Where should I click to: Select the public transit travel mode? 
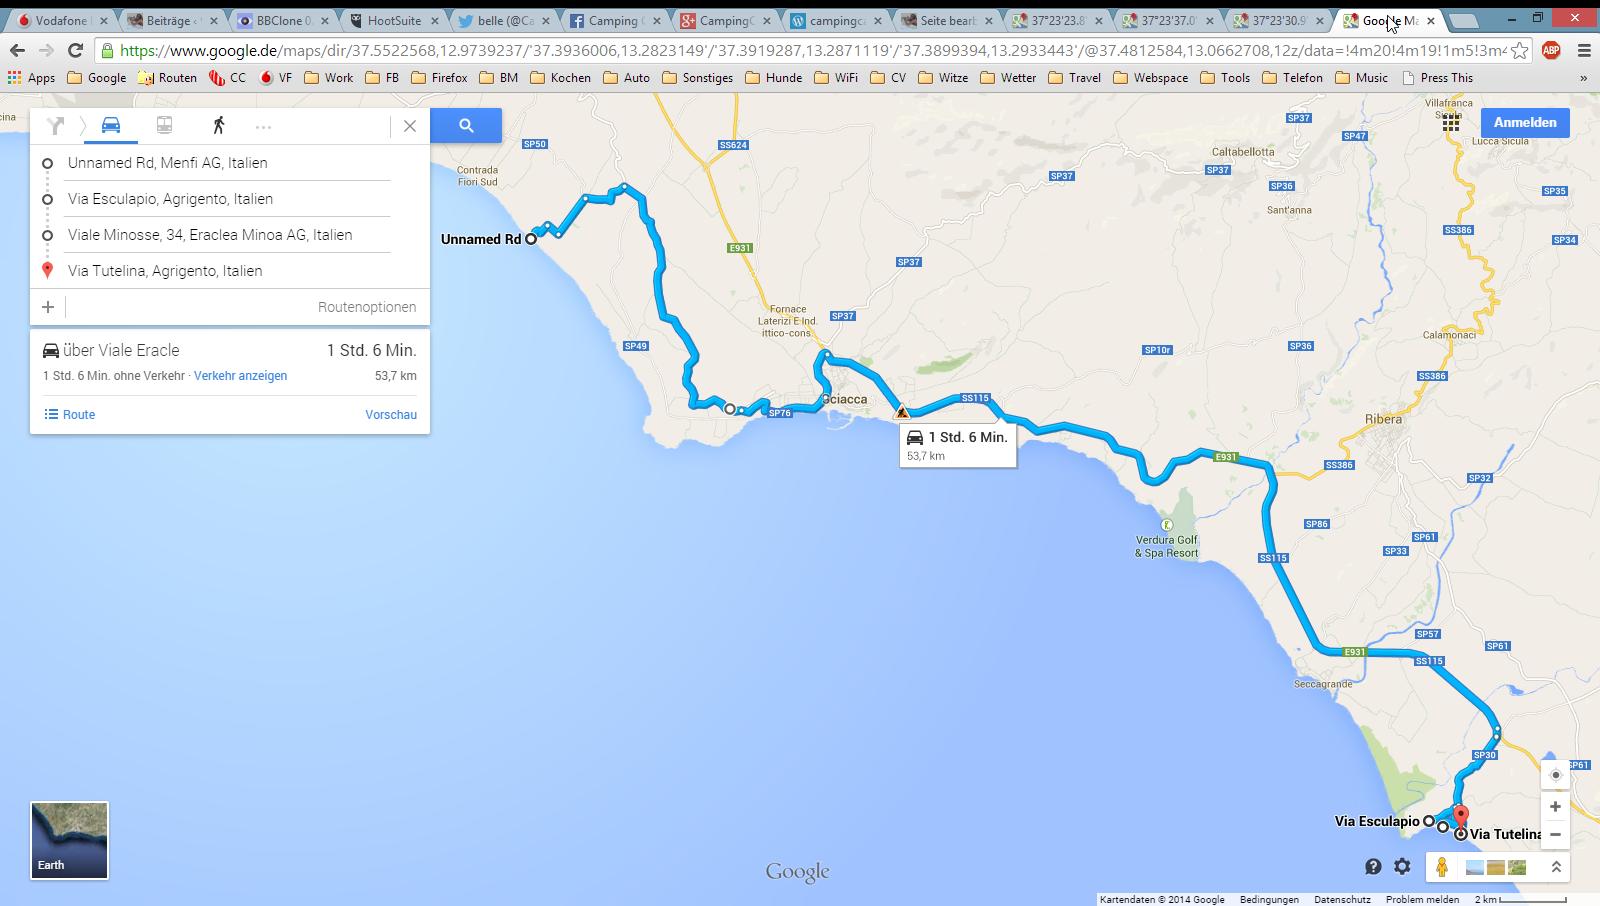[x=164, y=126]
